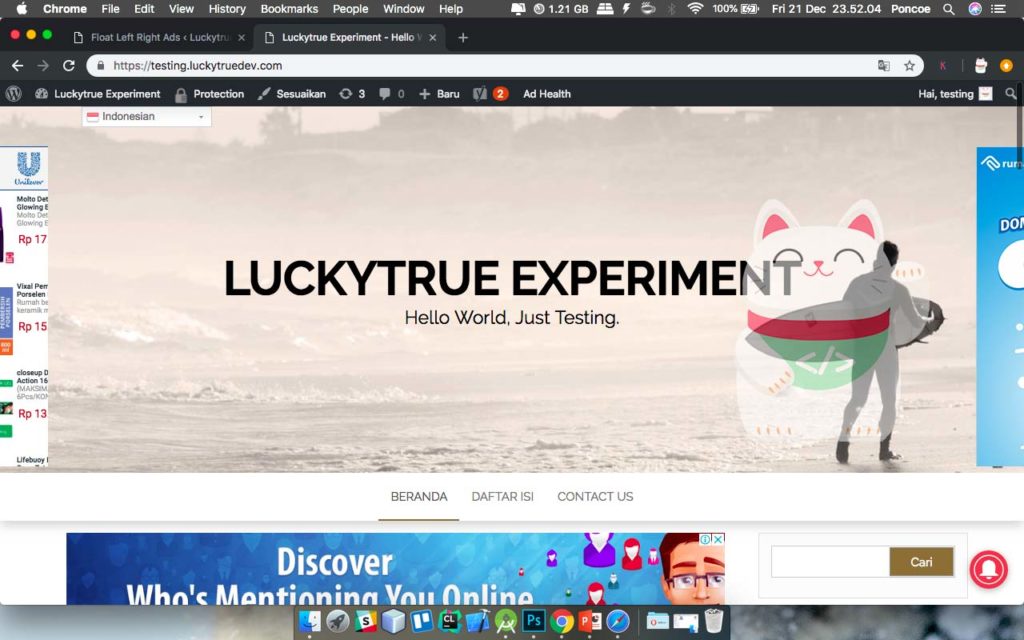1024x640 pixels.
Task: Launch Photoshop from the dock
Action: click(533, 621)
